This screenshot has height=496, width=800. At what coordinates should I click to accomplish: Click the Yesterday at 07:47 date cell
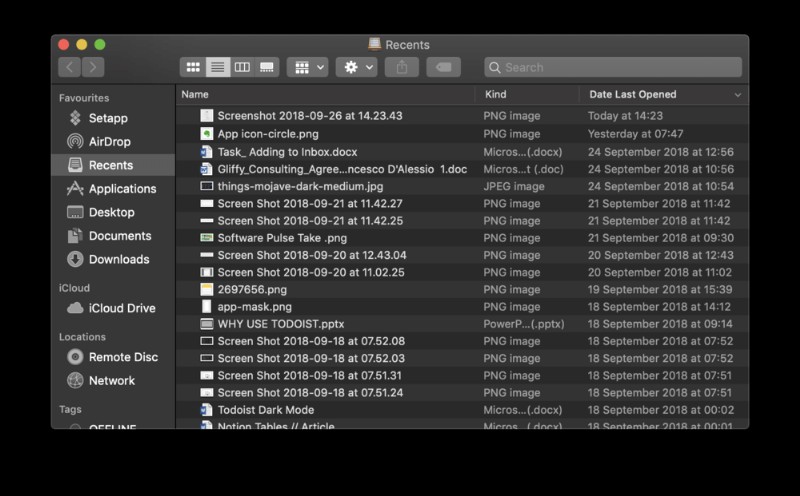click(x=635, y=134)
